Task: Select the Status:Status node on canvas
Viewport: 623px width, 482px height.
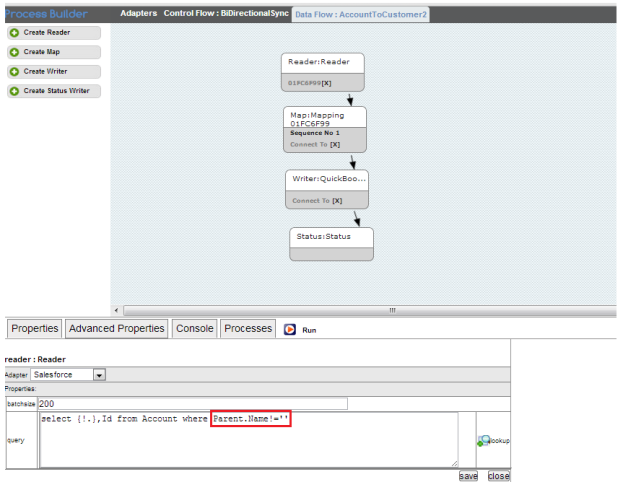Action: [331, 243]
